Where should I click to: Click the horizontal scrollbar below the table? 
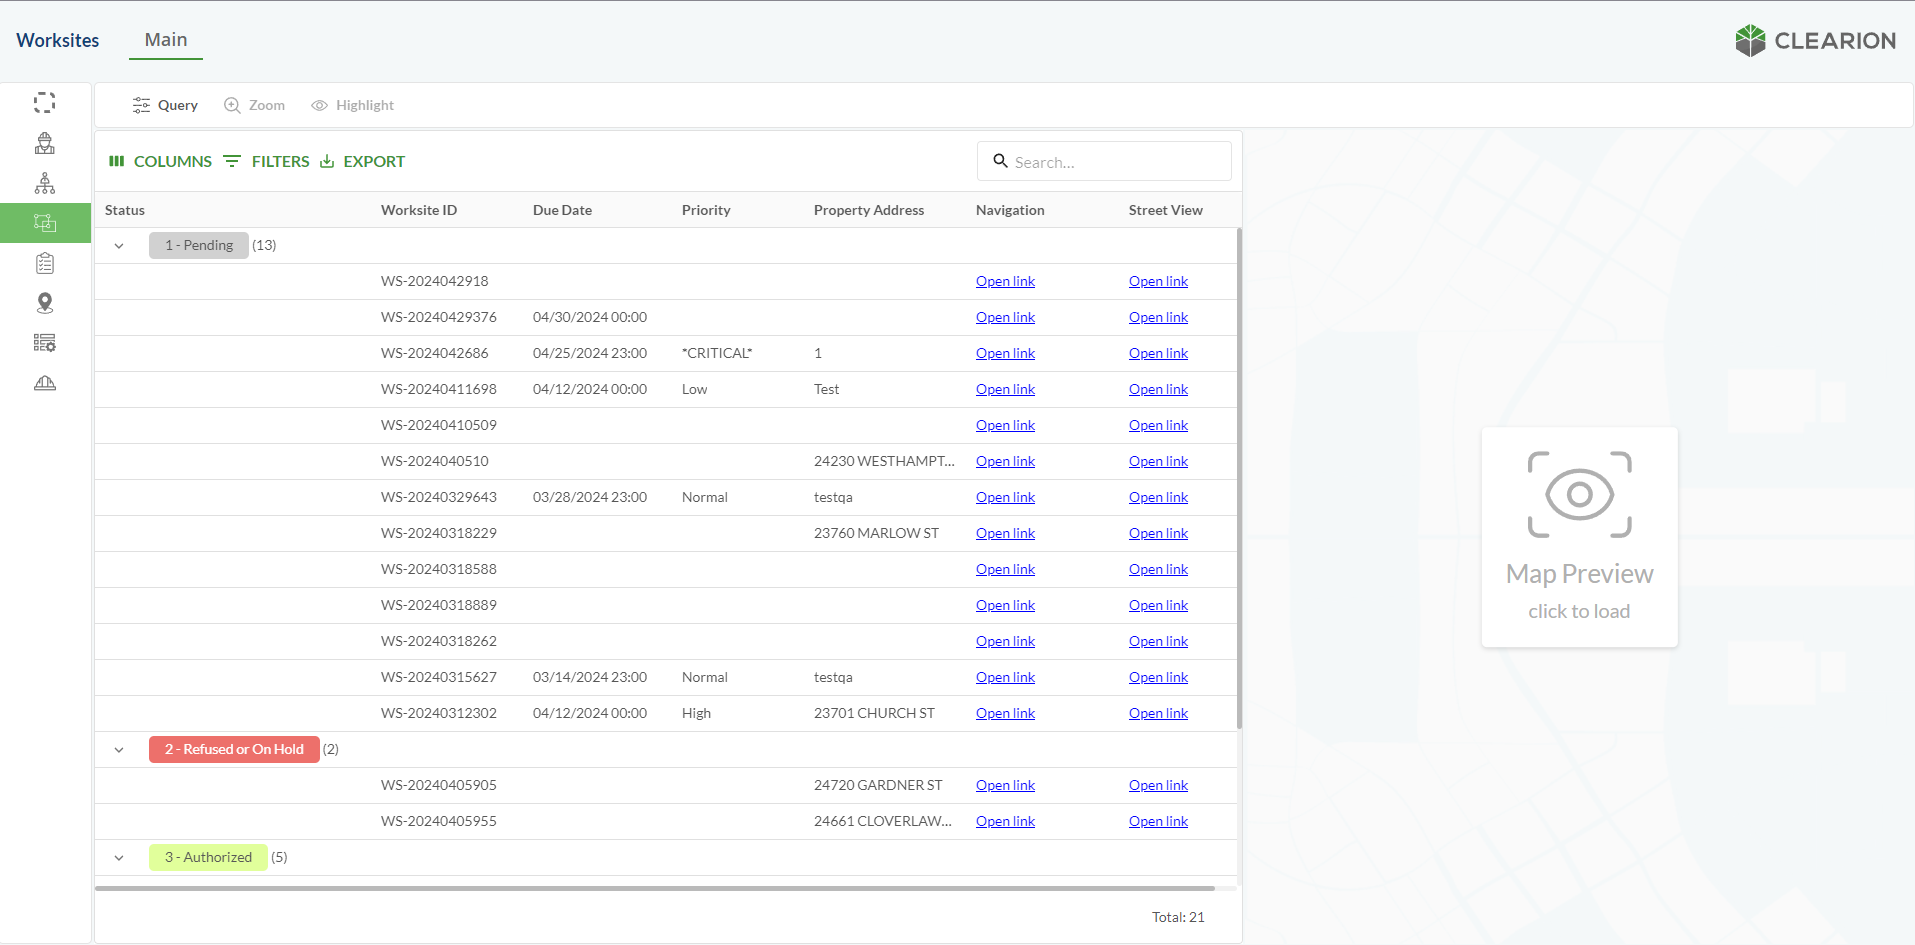(x=655, y=888)
